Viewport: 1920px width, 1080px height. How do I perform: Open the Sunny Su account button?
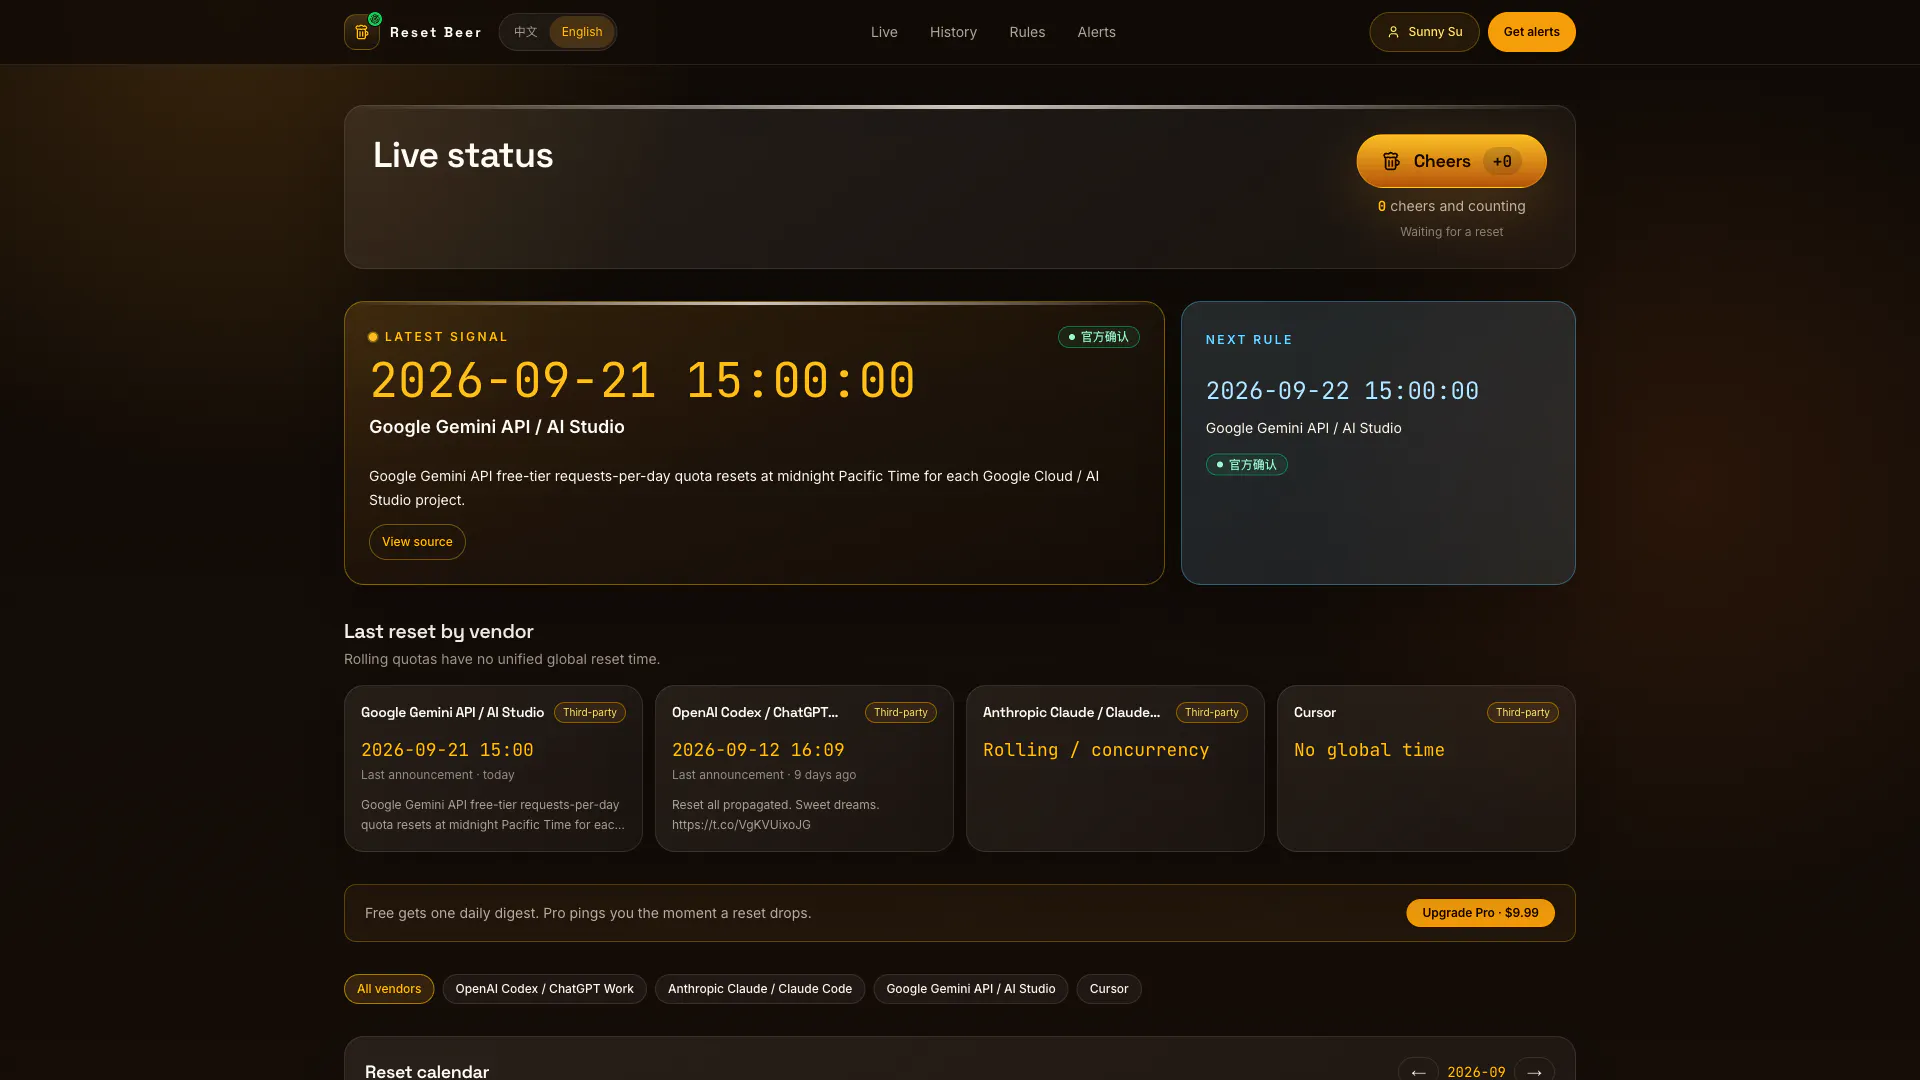(1424, 32)
